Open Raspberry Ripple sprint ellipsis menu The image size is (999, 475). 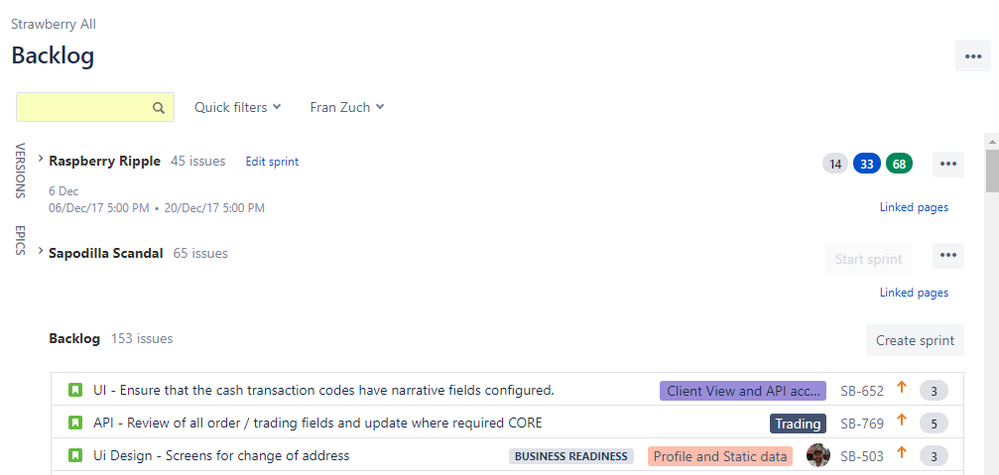pyautogui.click(x=948, y=164)
